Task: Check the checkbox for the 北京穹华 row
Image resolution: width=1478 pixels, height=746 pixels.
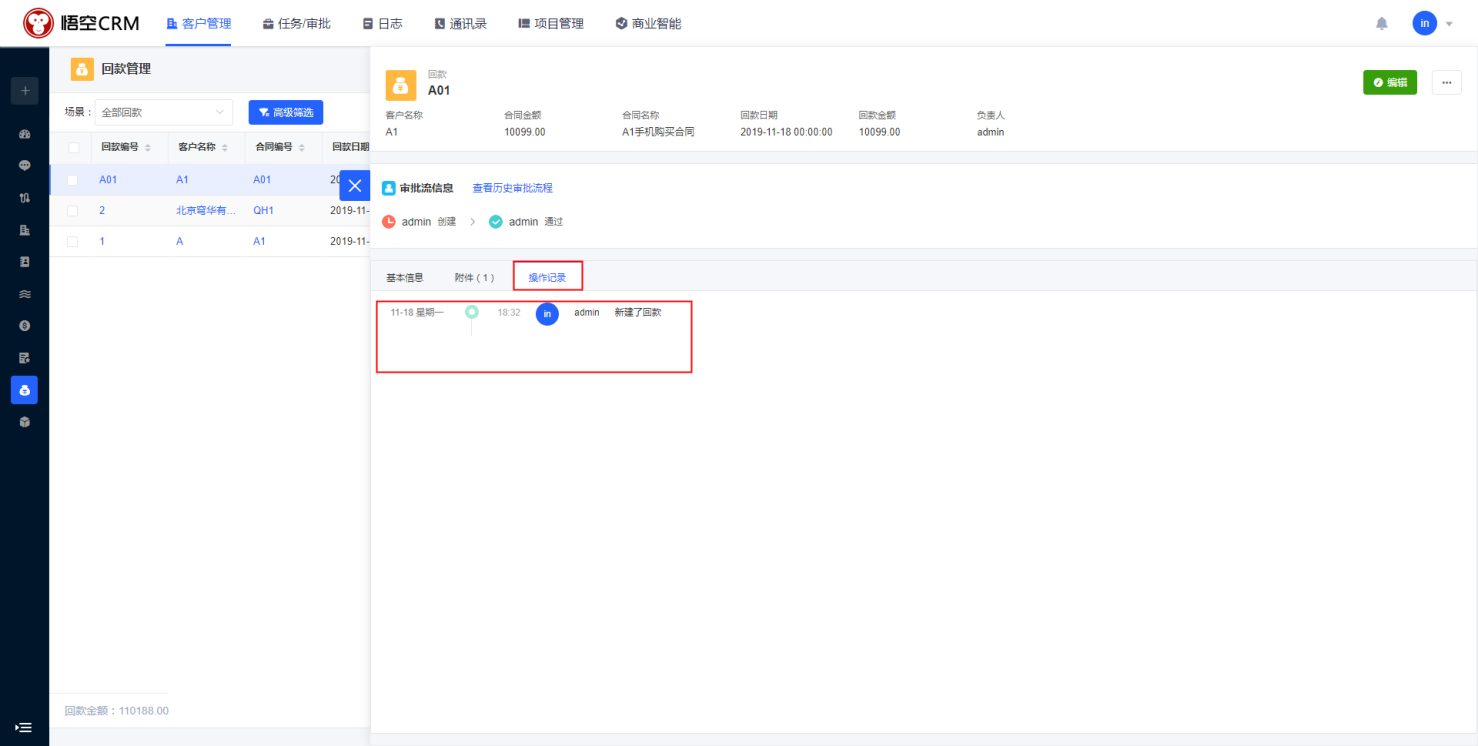Action: point(72,211)
